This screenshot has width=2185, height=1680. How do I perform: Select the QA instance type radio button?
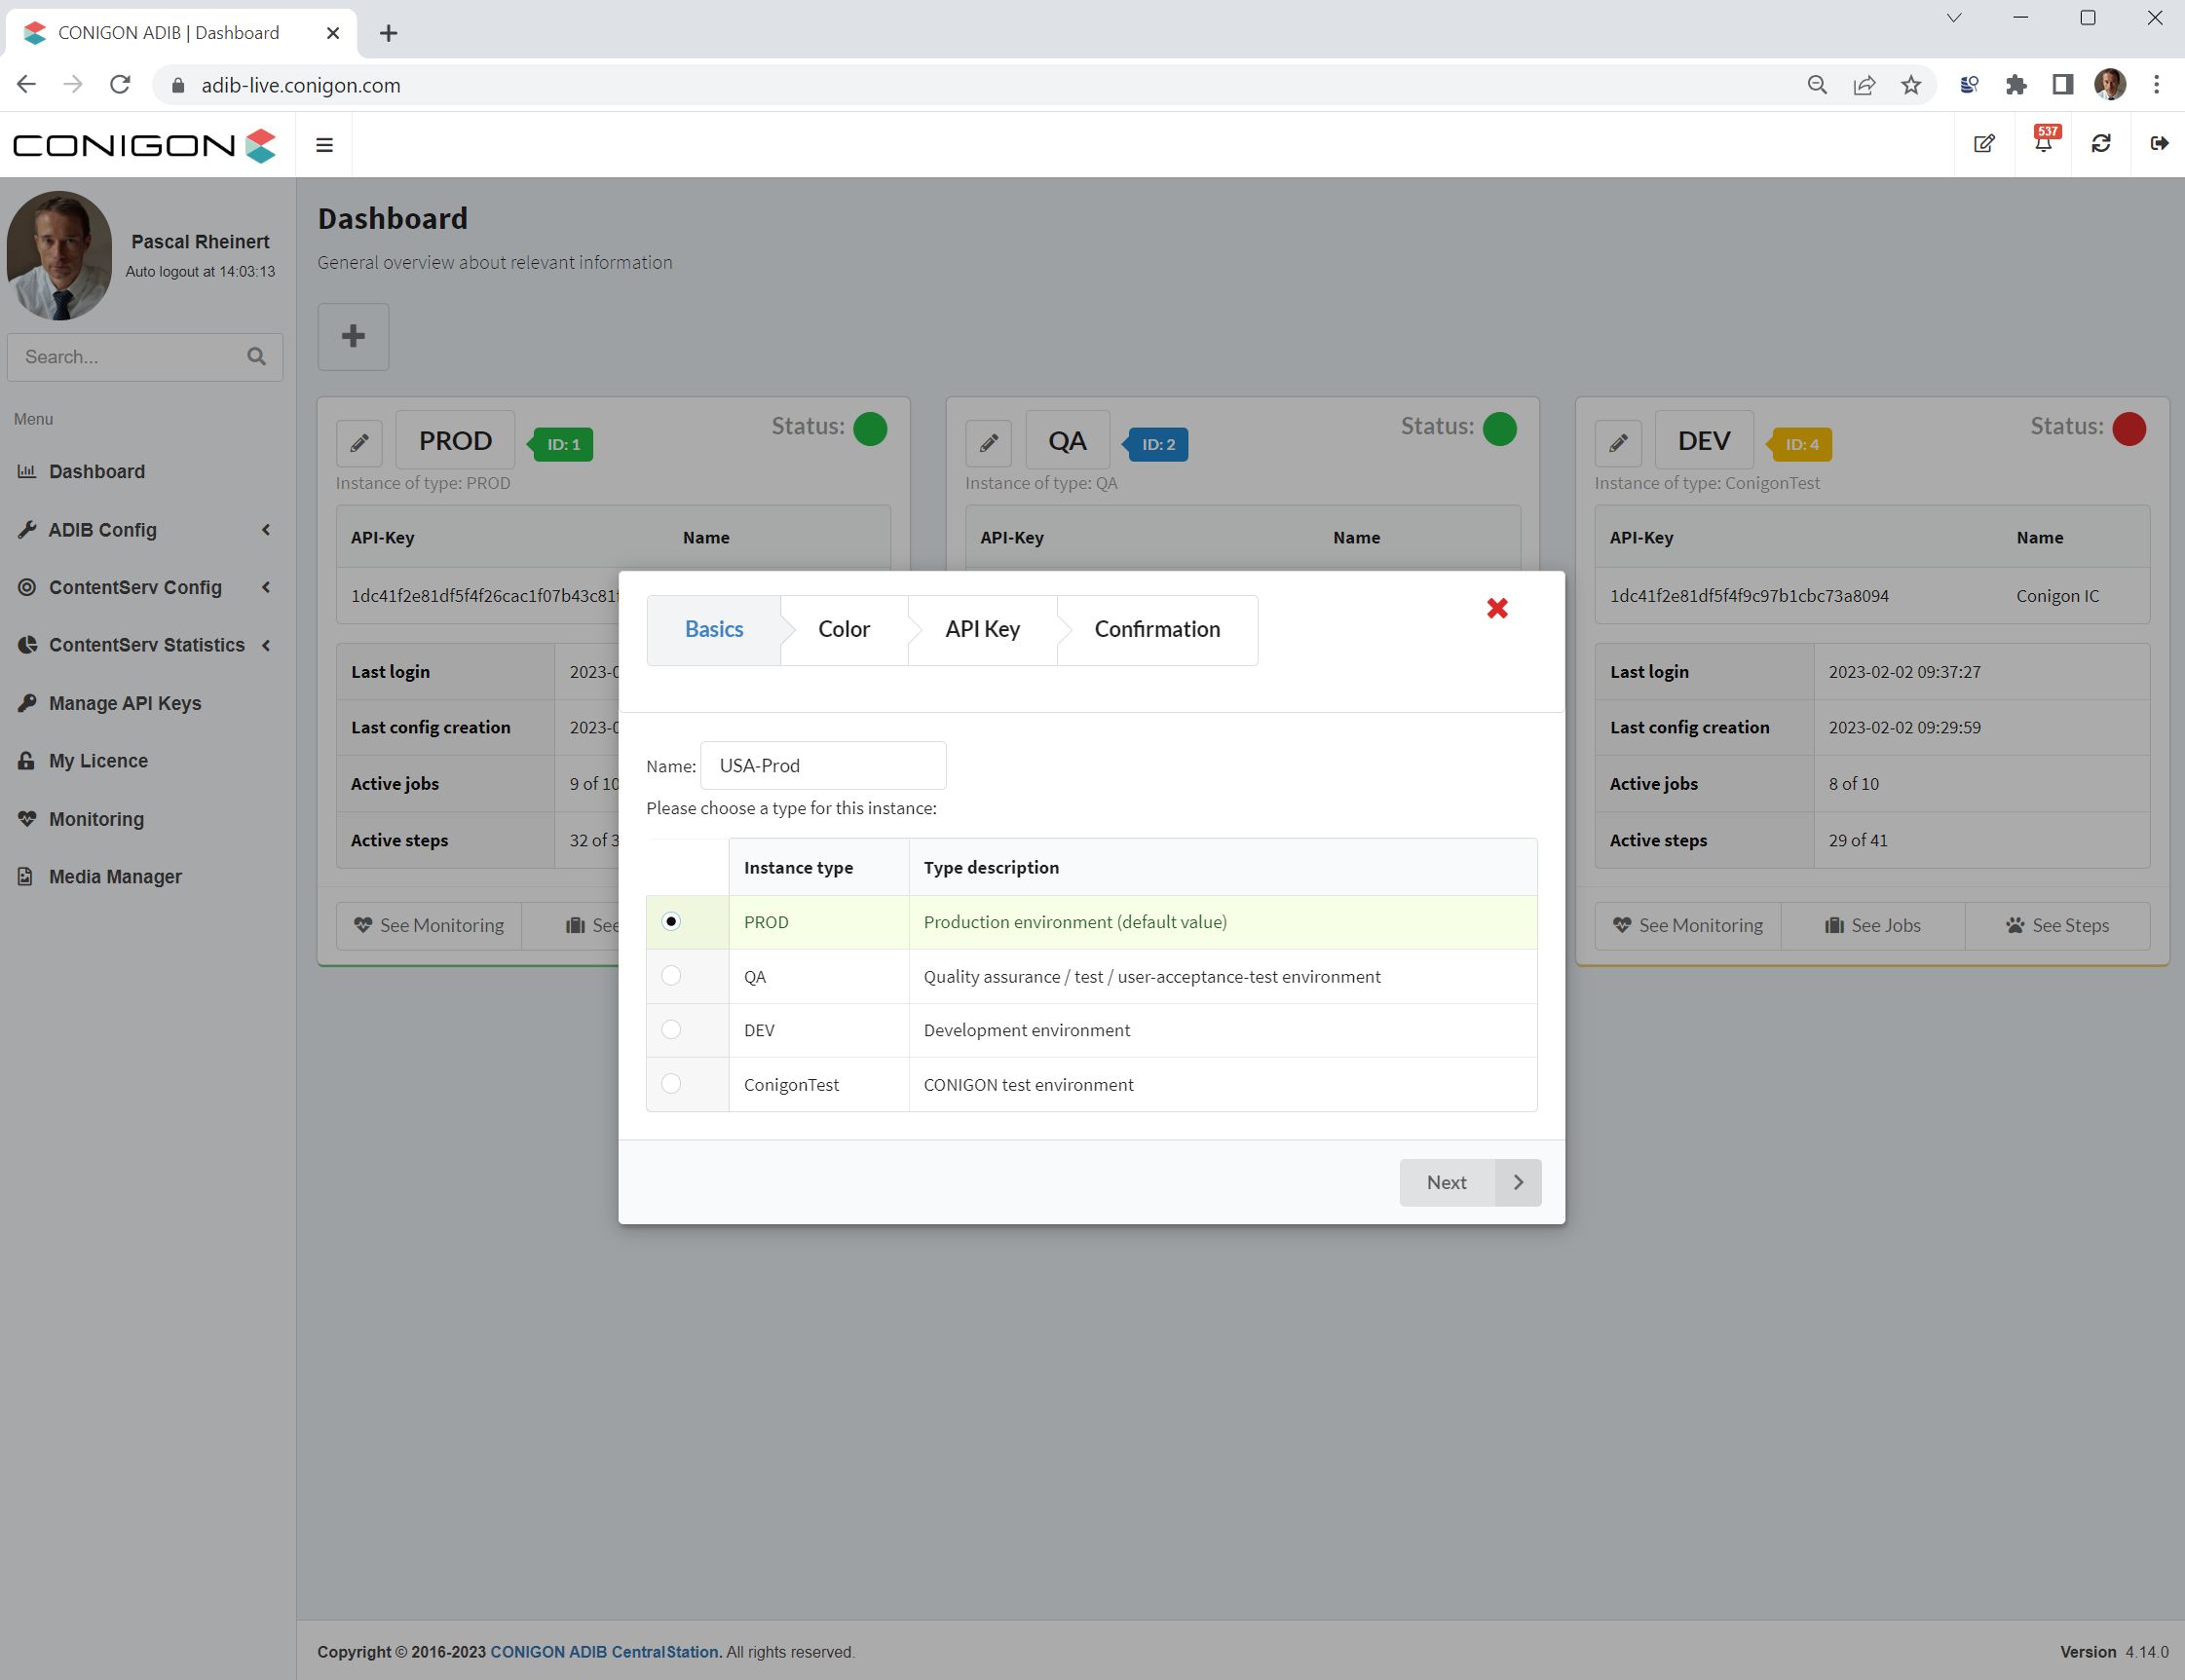(671, 975)
